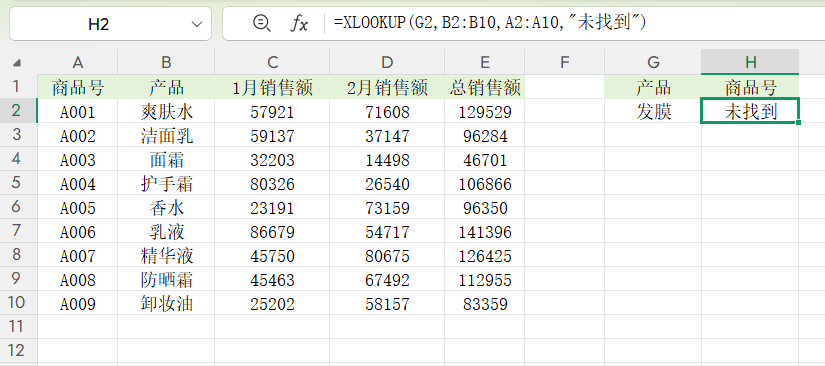Select the cell containing 发膜
This screenshot has height=366, width=825.
point(653,111)
